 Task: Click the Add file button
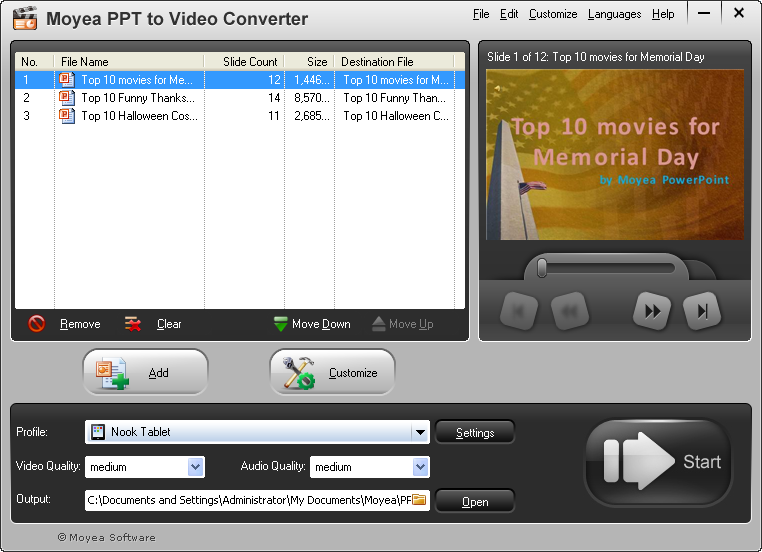pos(145,372)
